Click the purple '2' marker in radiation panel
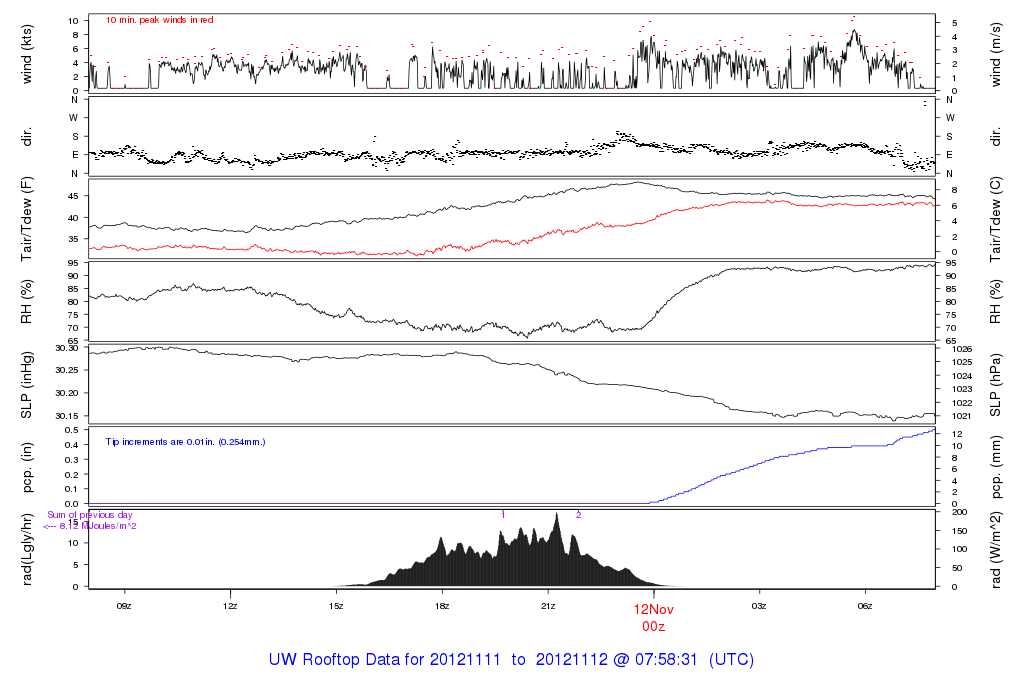1024x700 pixels. pos(579,515)
